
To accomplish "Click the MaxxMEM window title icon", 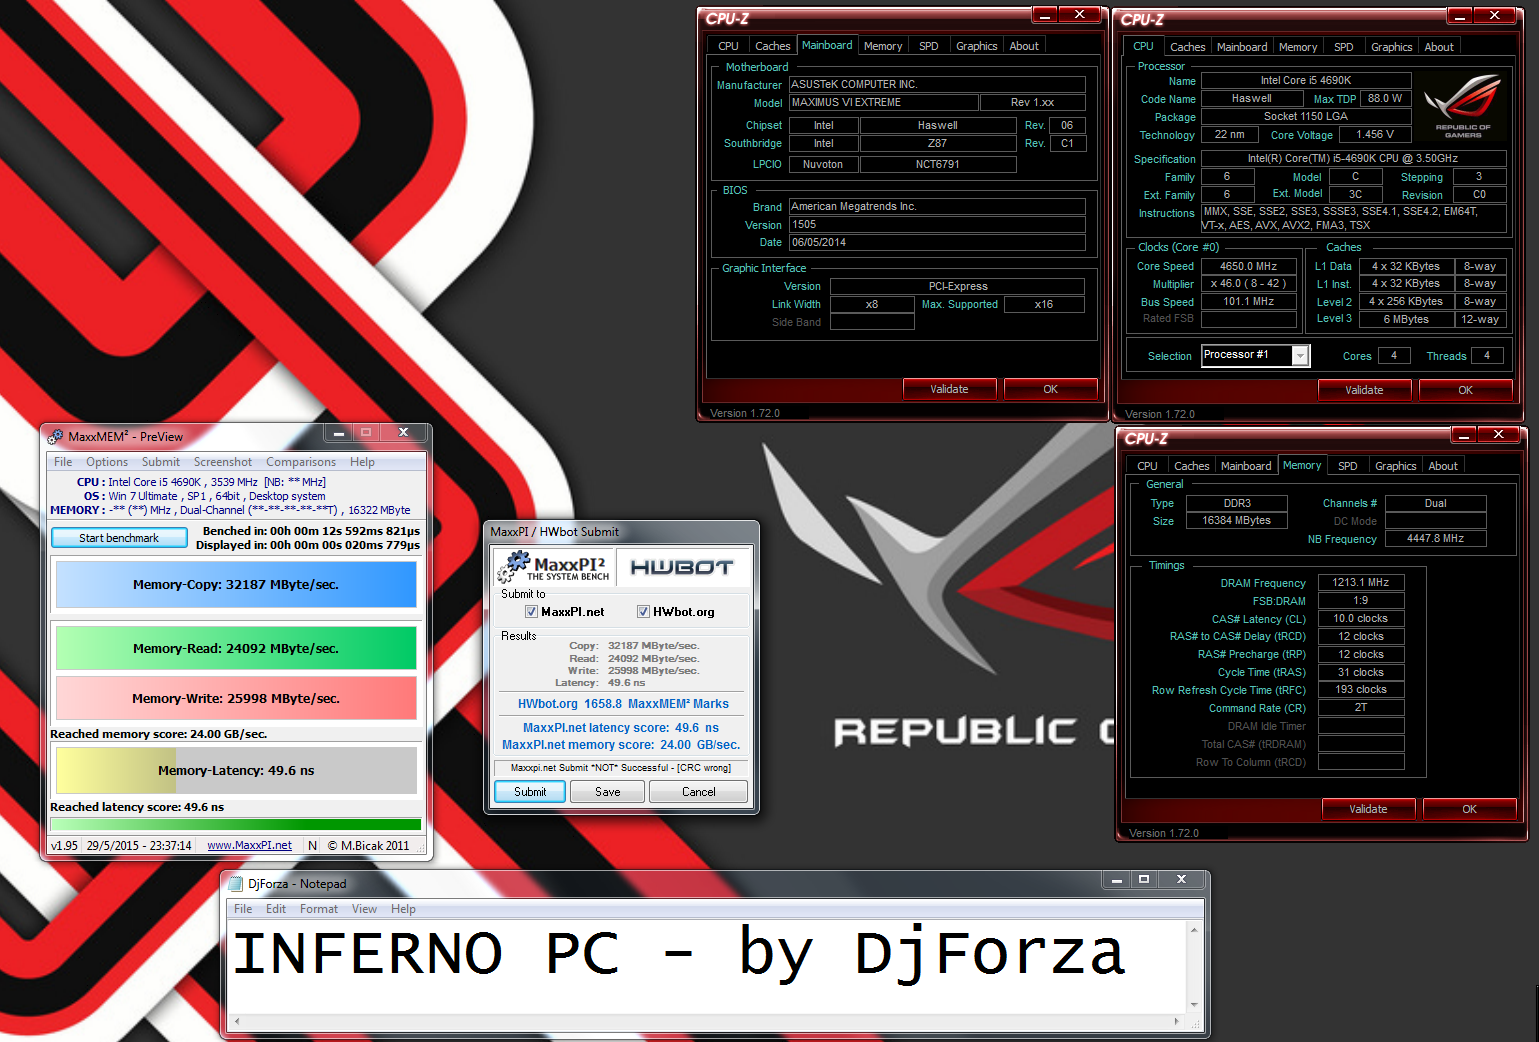I will tap(56, 436).
